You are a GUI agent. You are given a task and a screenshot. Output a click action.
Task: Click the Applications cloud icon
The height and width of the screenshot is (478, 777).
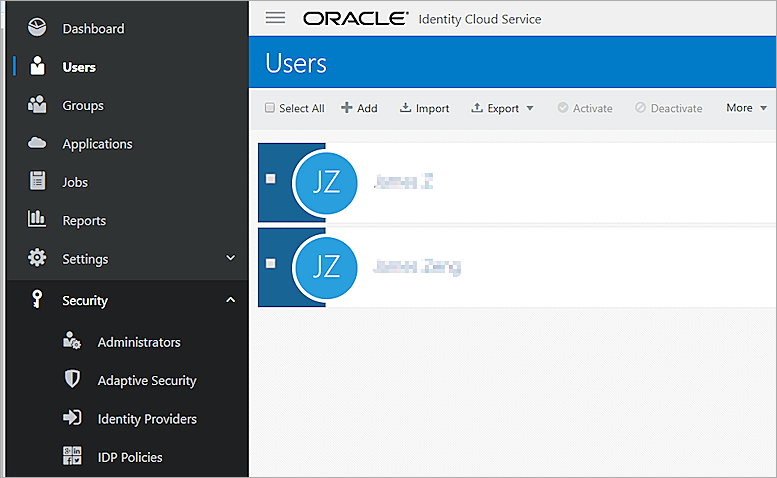click(37, 143)
